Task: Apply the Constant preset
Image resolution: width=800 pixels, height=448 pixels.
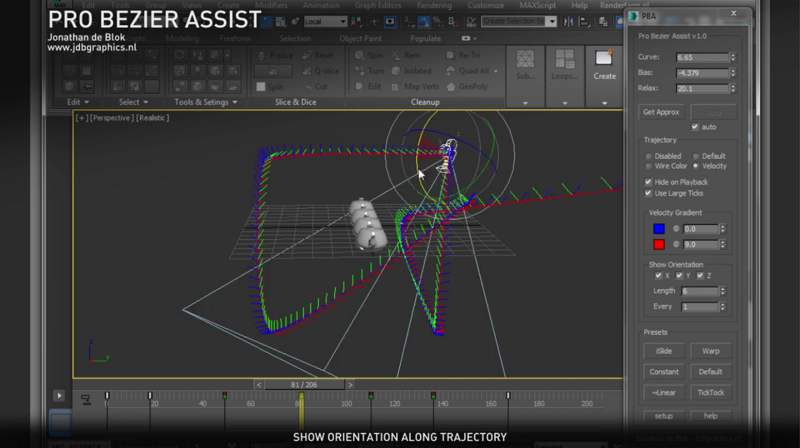Action: [664, 372]
